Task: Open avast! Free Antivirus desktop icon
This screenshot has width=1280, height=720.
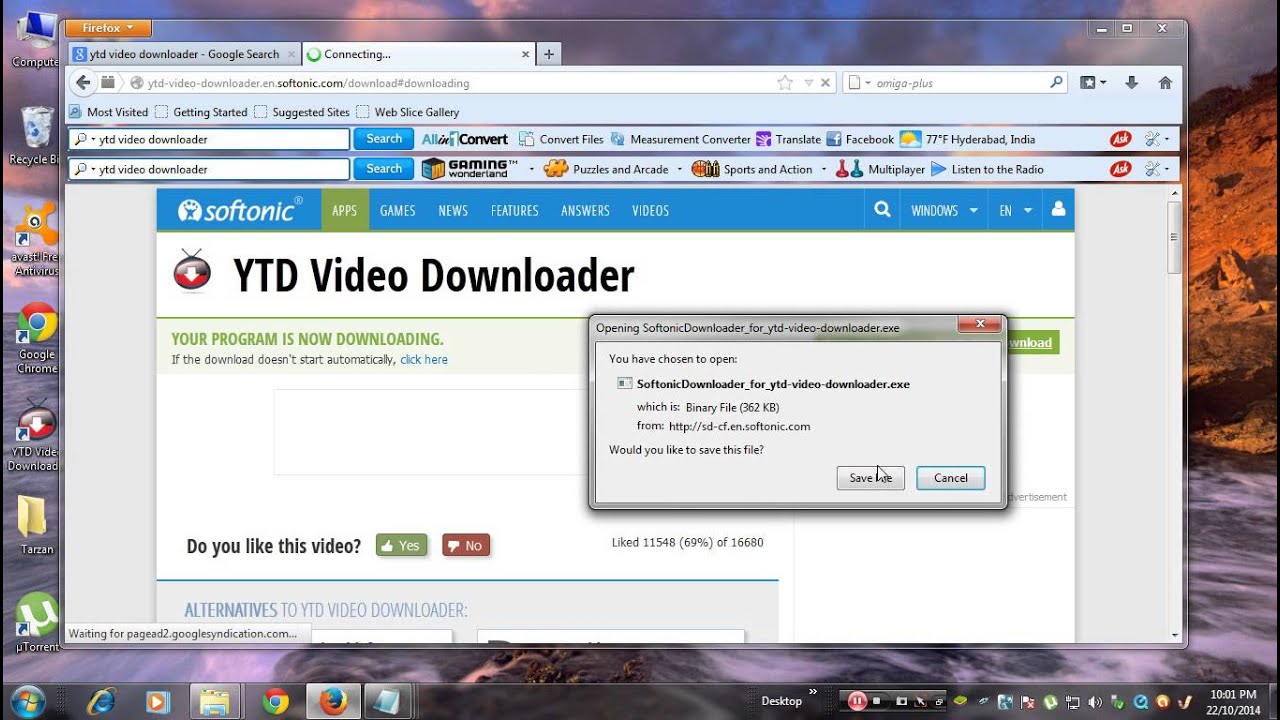Action: click(x=37, y=240)
